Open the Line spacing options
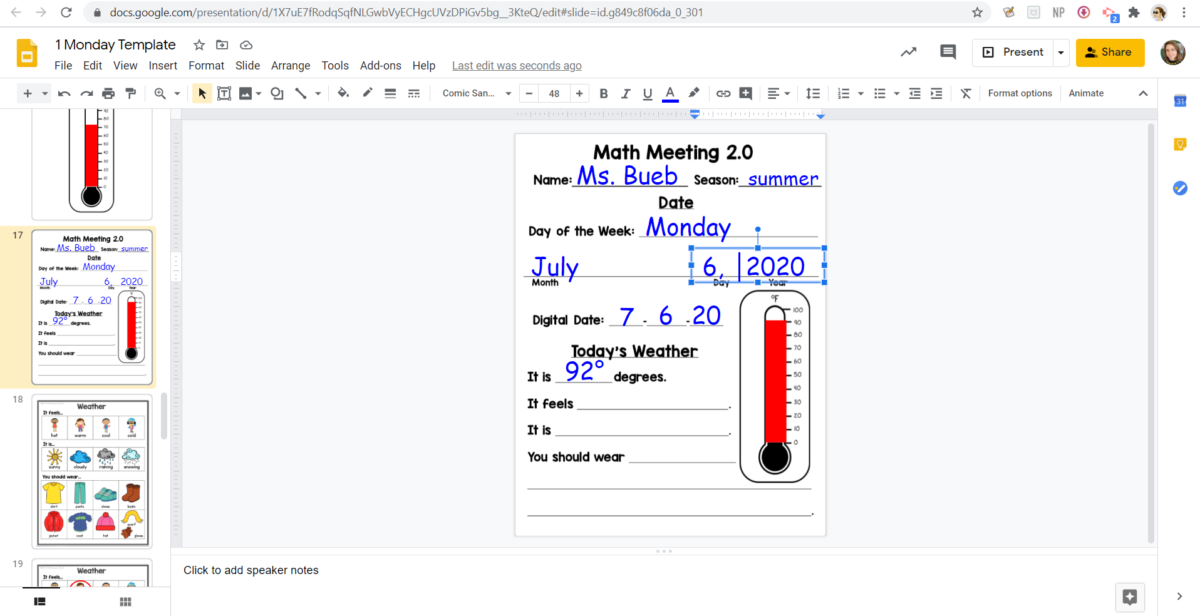This screenshot has width=1200, height=616. (x=813, y=93)
